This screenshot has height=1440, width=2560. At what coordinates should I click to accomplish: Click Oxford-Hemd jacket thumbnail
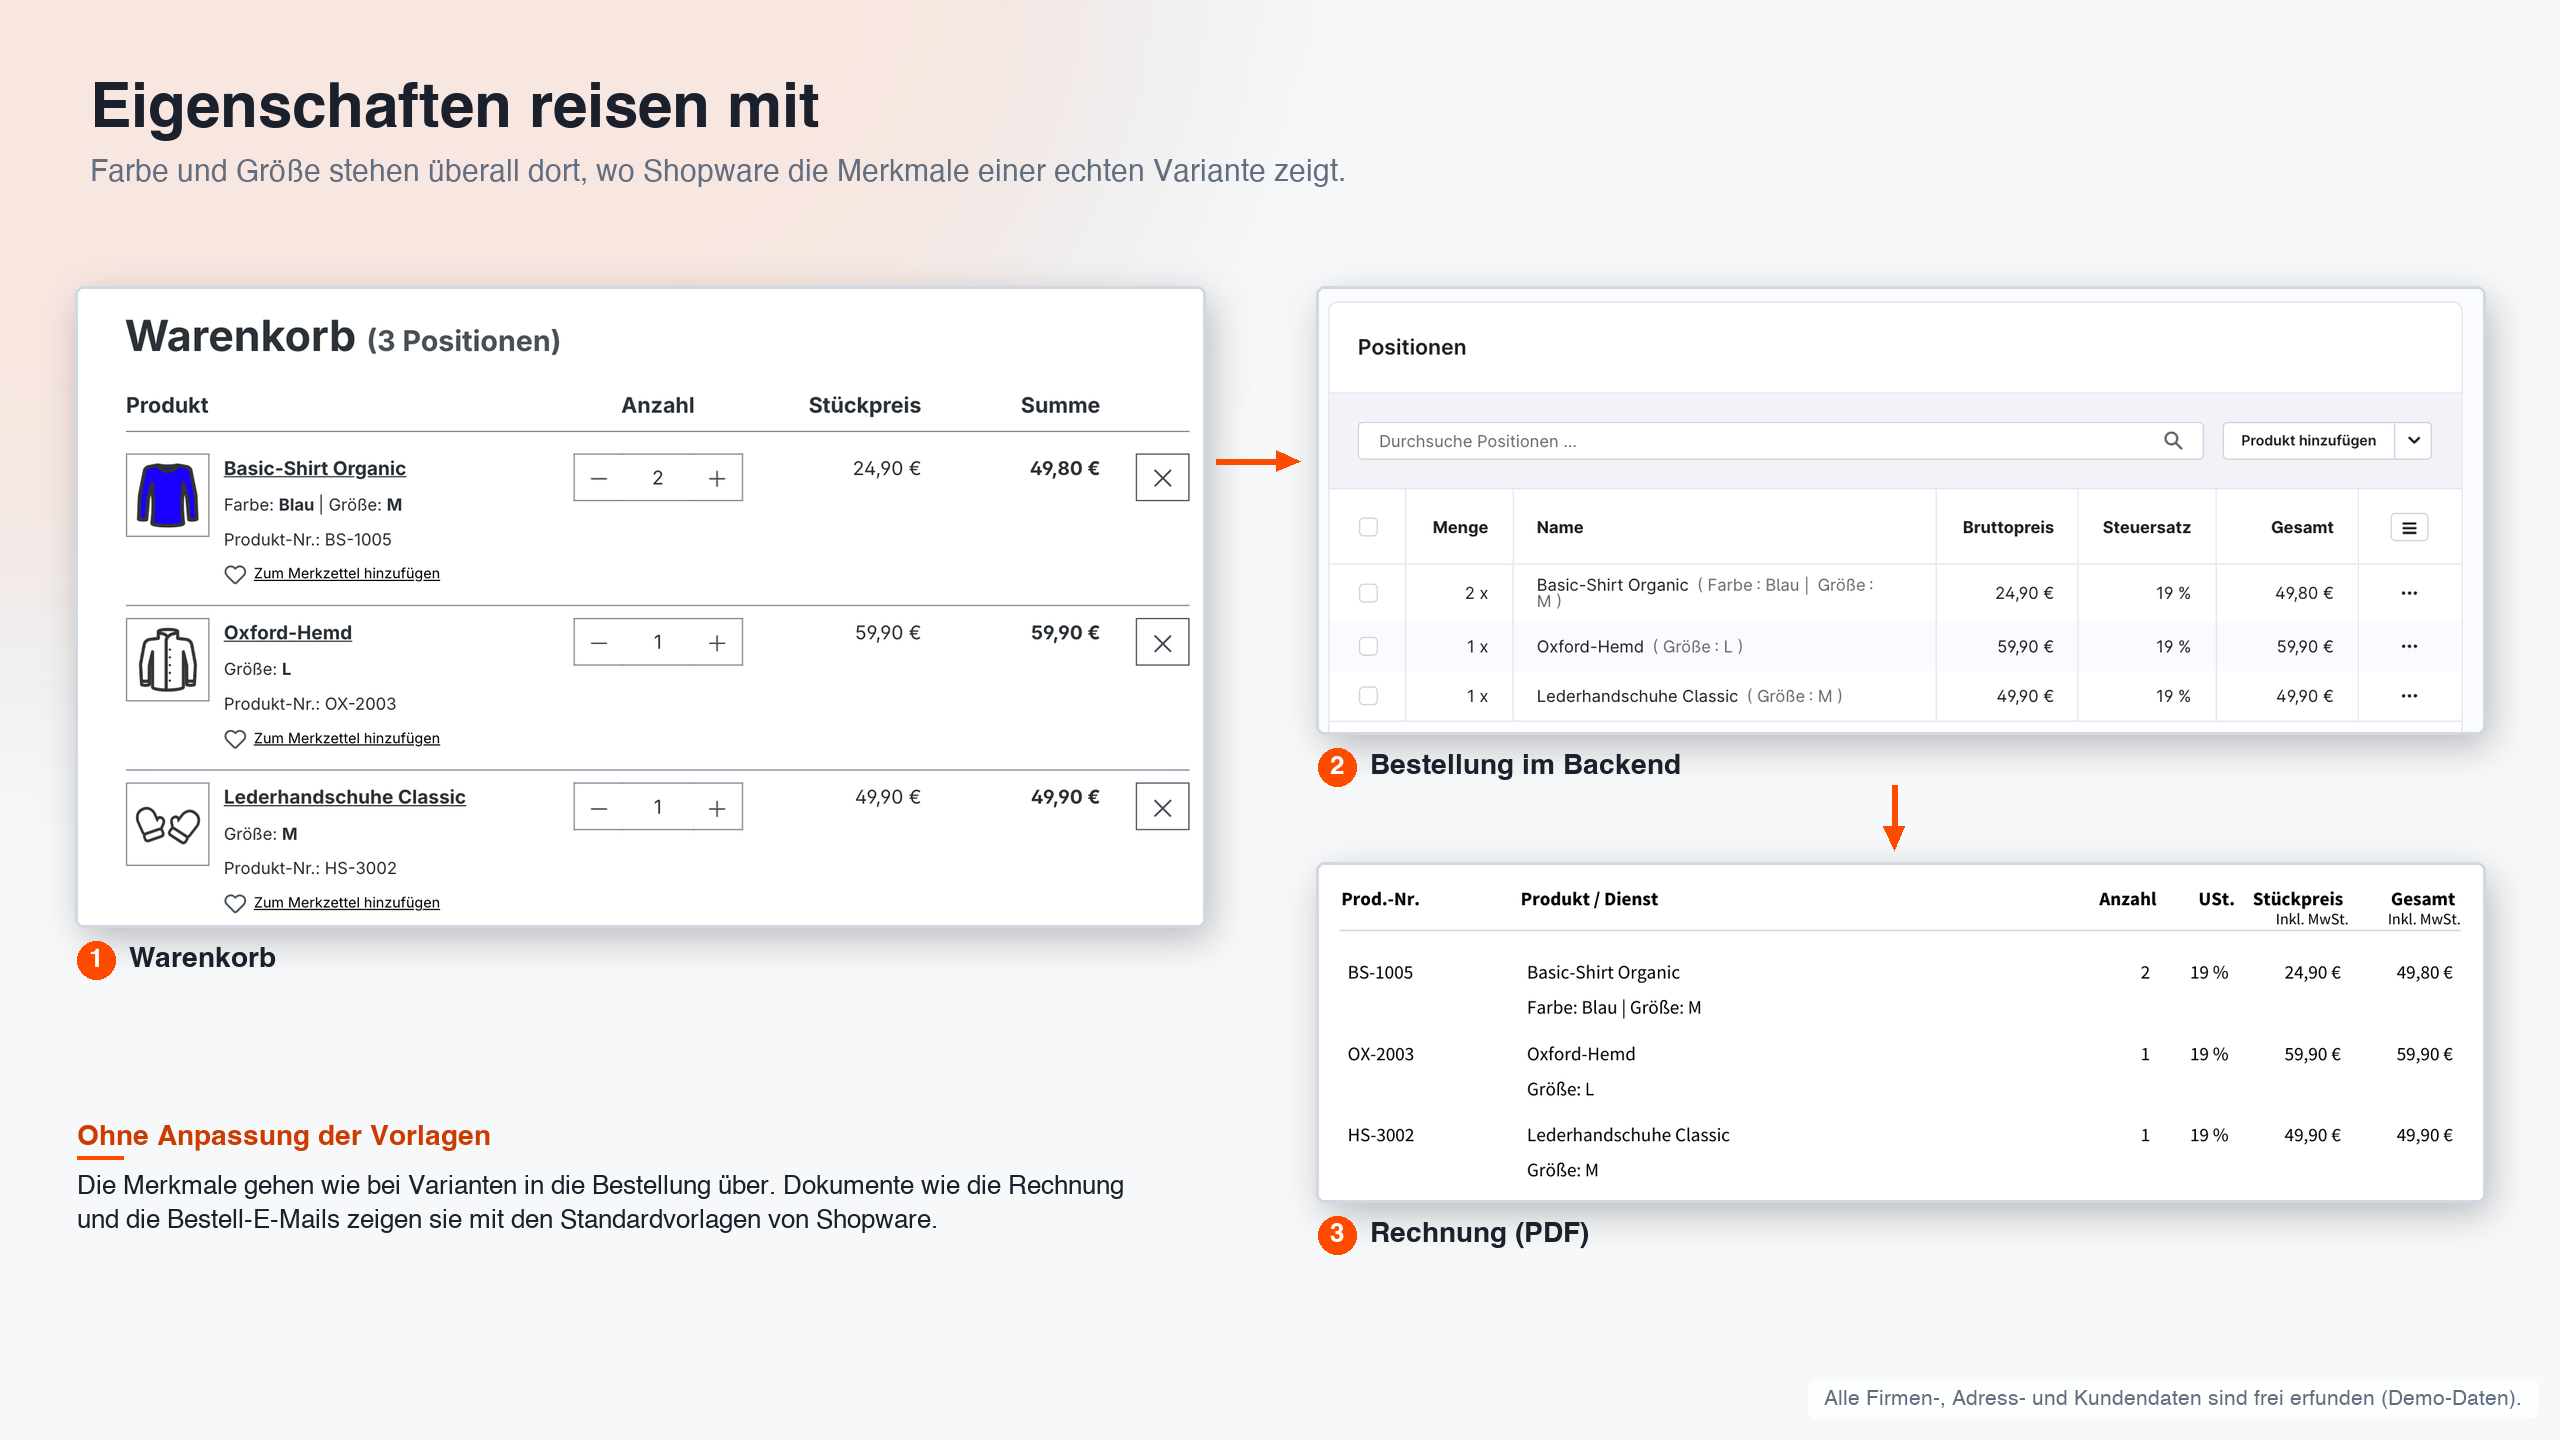point(167,660)
